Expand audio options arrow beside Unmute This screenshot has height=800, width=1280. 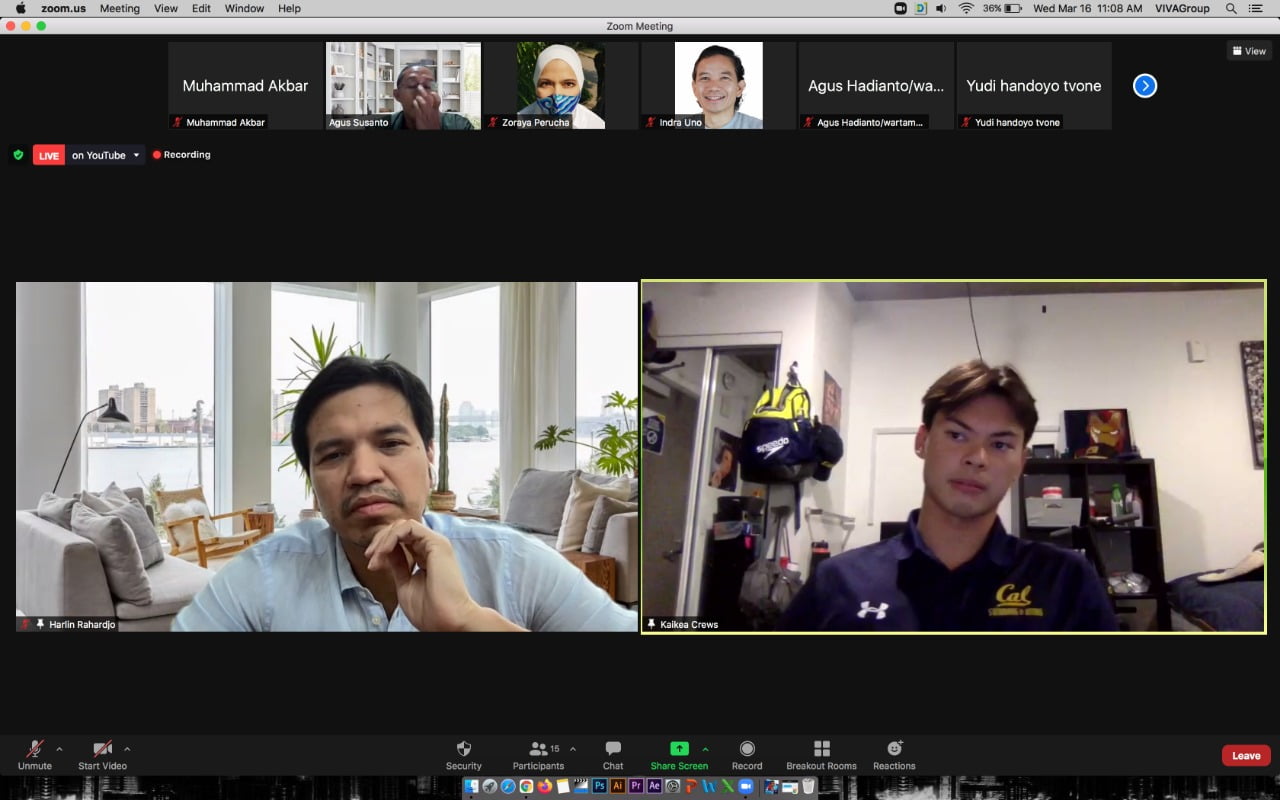pos(59,748)
